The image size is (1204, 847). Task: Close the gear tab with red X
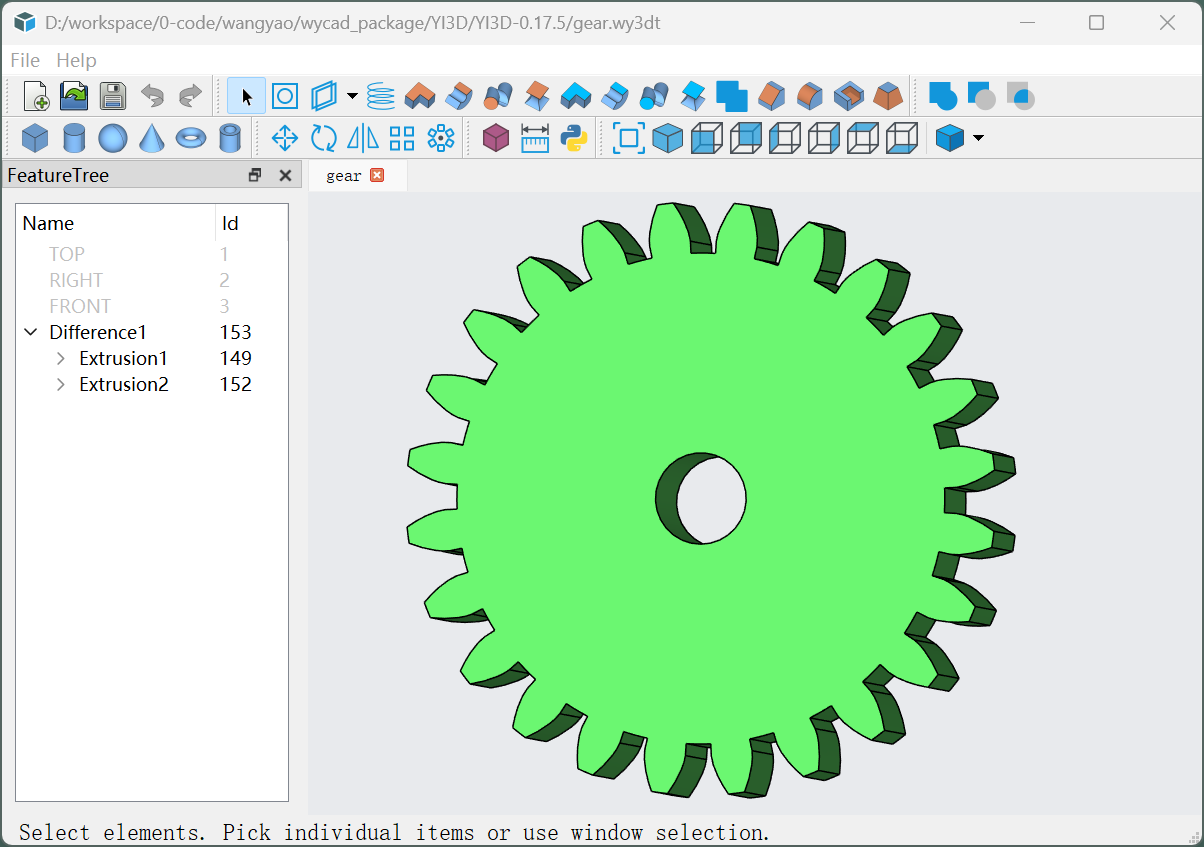pyautogui.click(x=377, y=175)
